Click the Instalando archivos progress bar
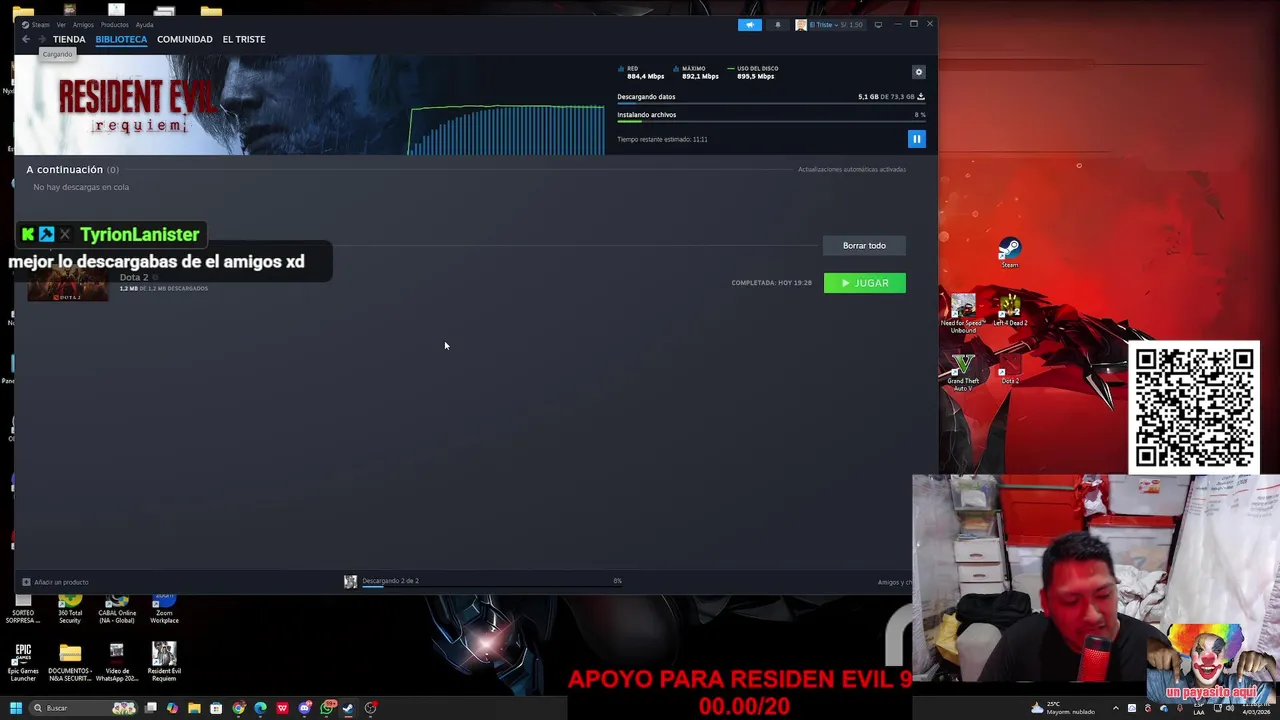The width and height of the screenshot is (1280, 720). [771, 122]
